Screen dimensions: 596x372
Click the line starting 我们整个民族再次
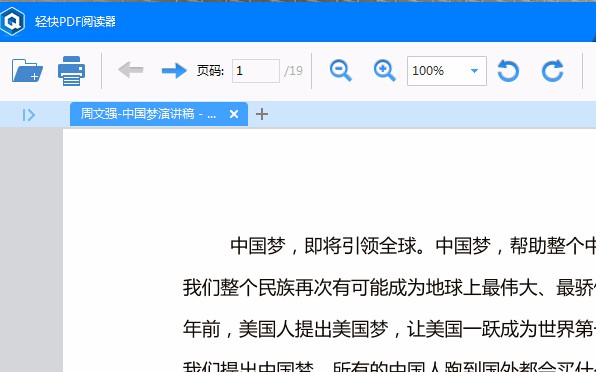click(x=389, y=288)
